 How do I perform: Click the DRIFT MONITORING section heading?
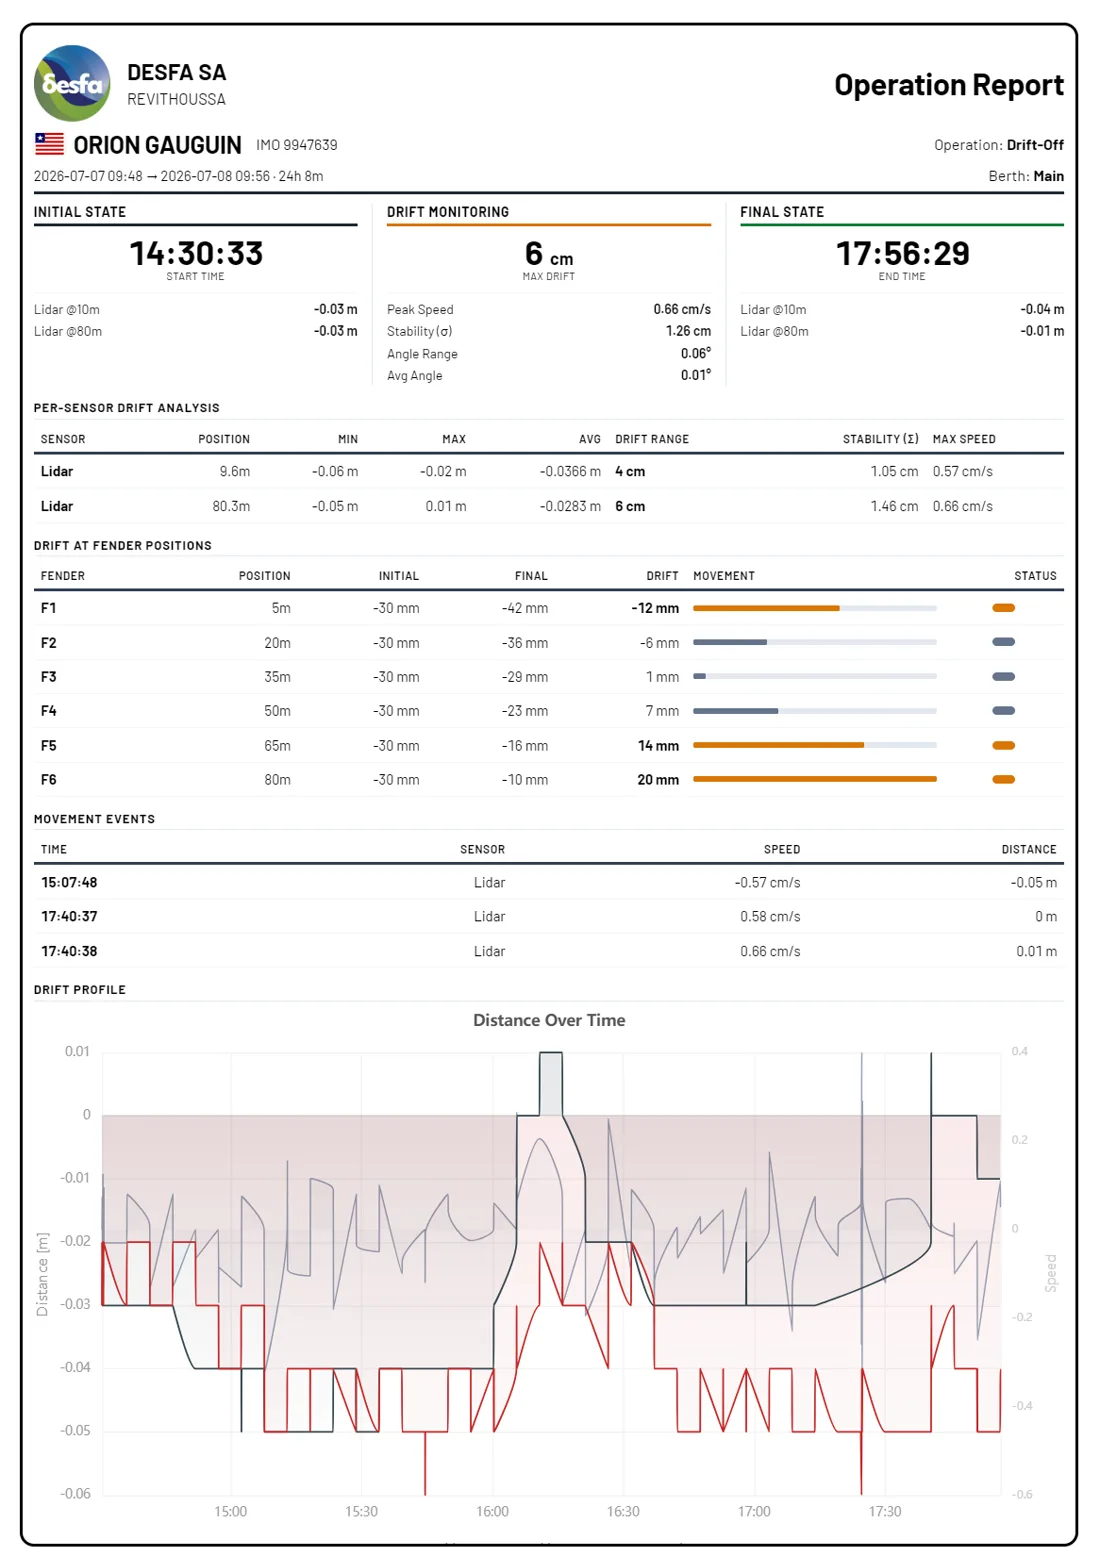point(448,212)
